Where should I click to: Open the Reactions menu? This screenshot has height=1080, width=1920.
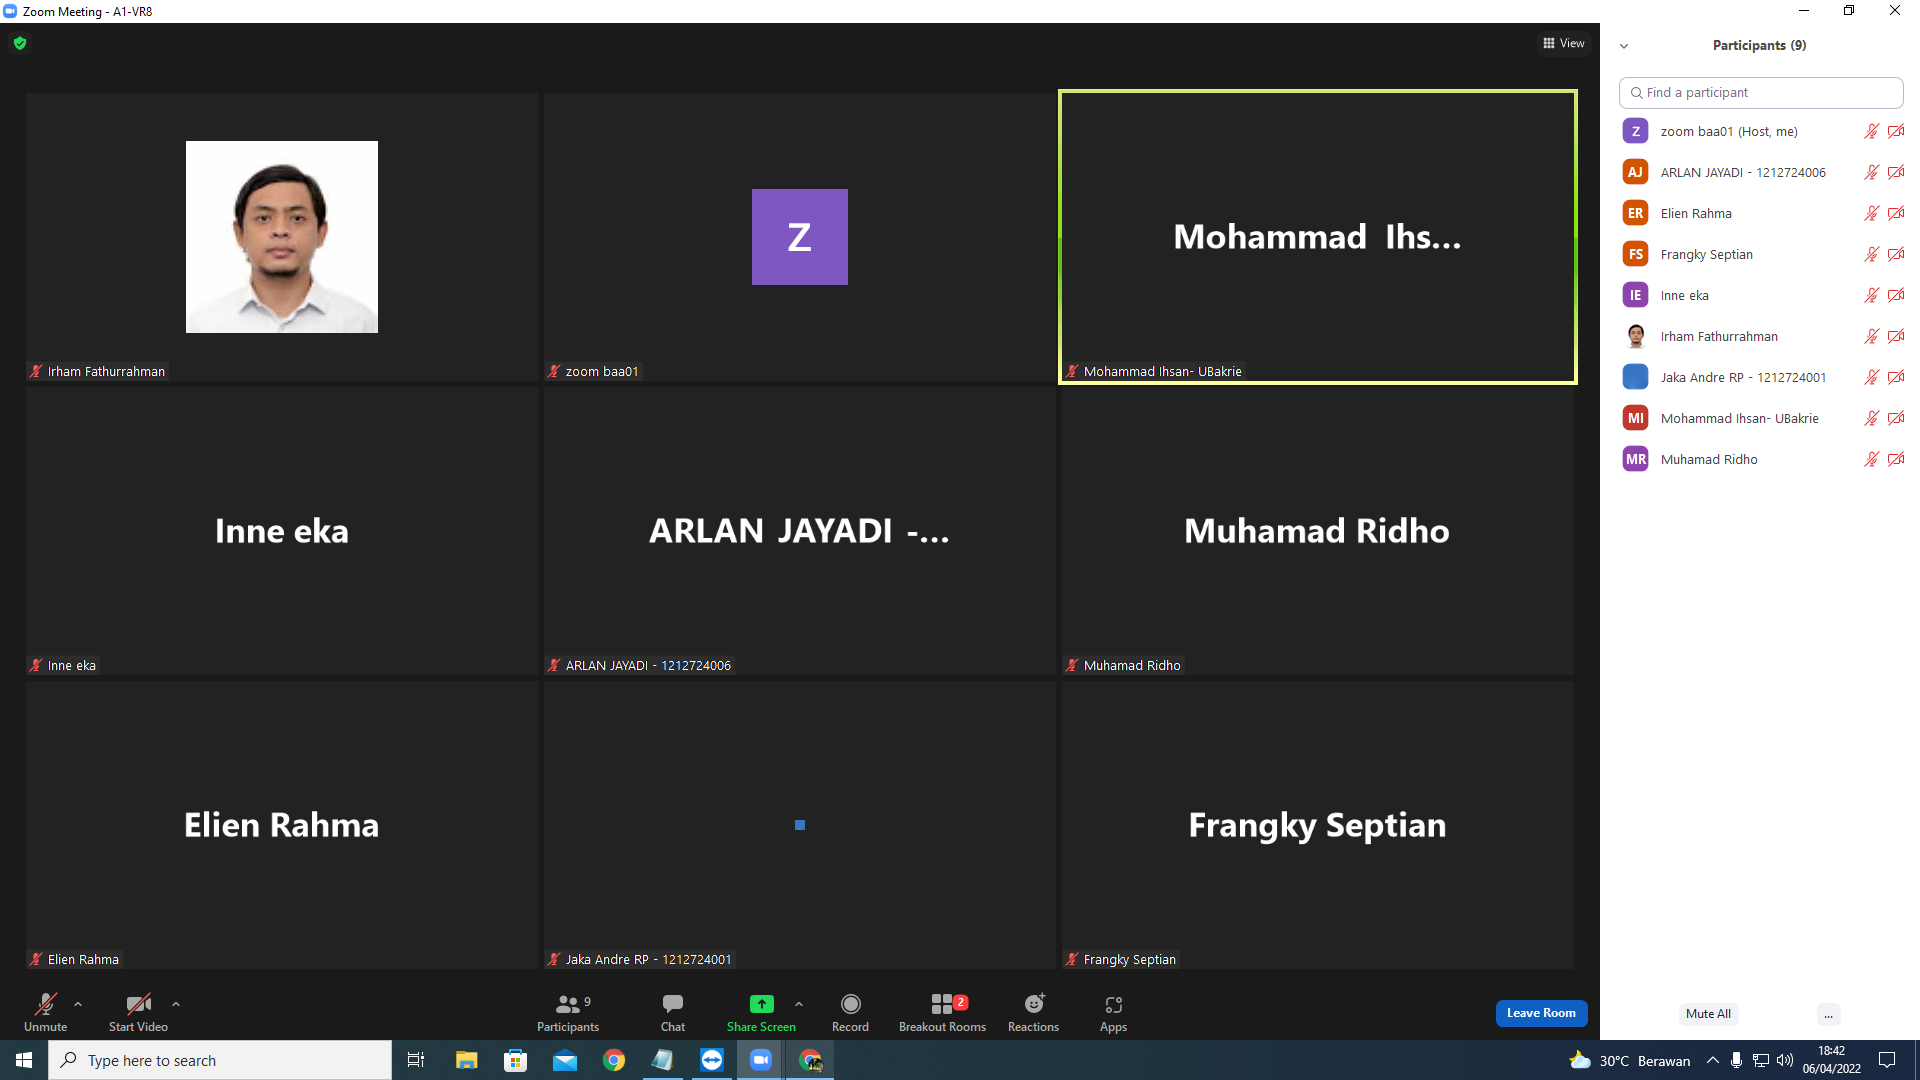point(1034,1012)
